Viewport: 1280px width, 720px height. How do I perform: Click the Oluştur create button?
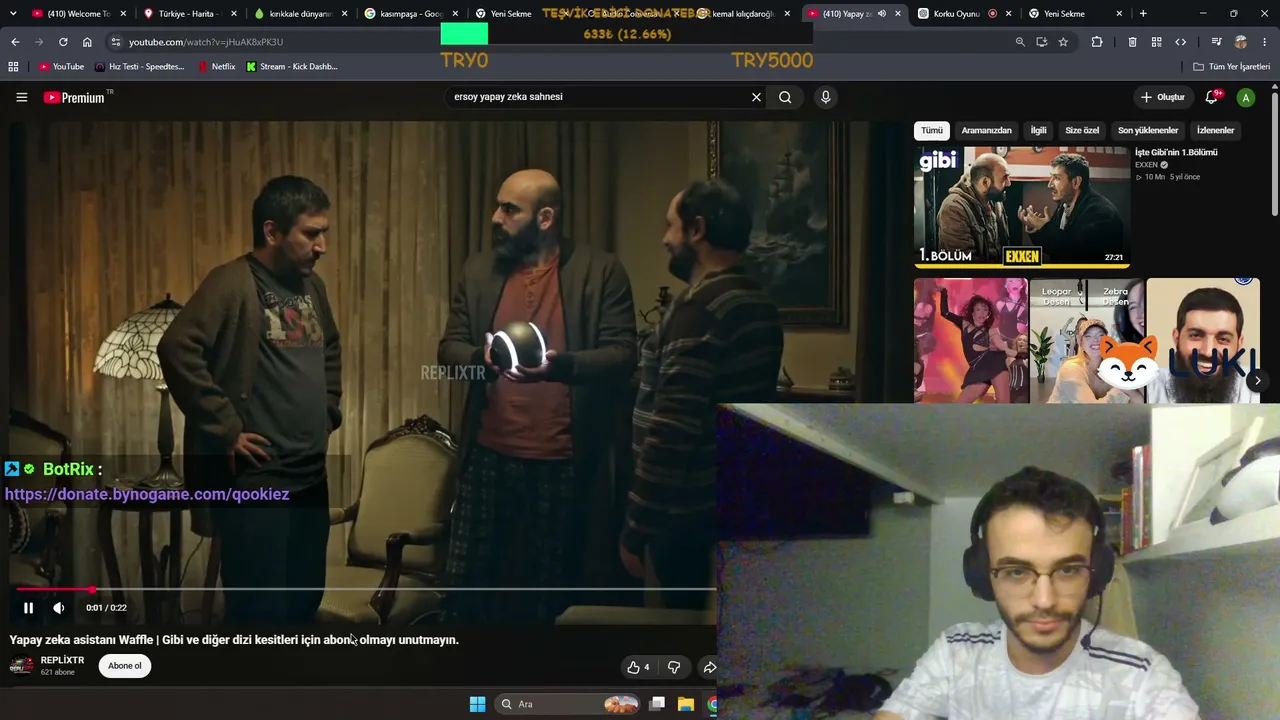click(x=1162, y=97)
